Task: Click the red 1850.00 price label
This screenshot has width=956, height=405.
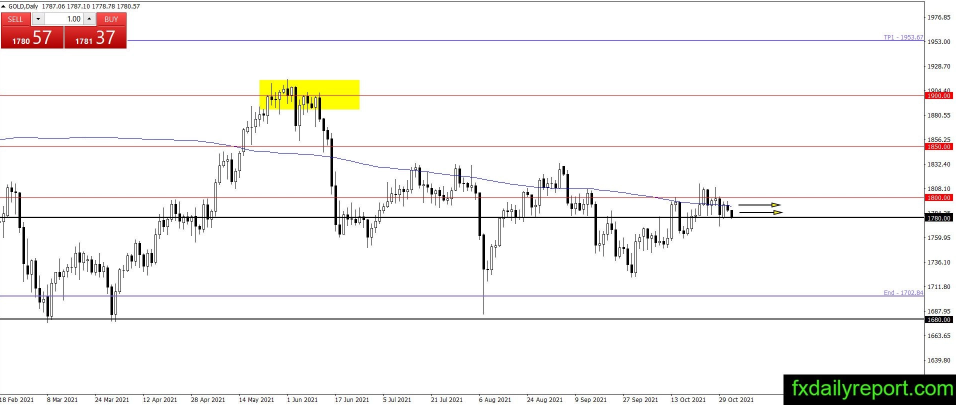Action: coord(937,147)
